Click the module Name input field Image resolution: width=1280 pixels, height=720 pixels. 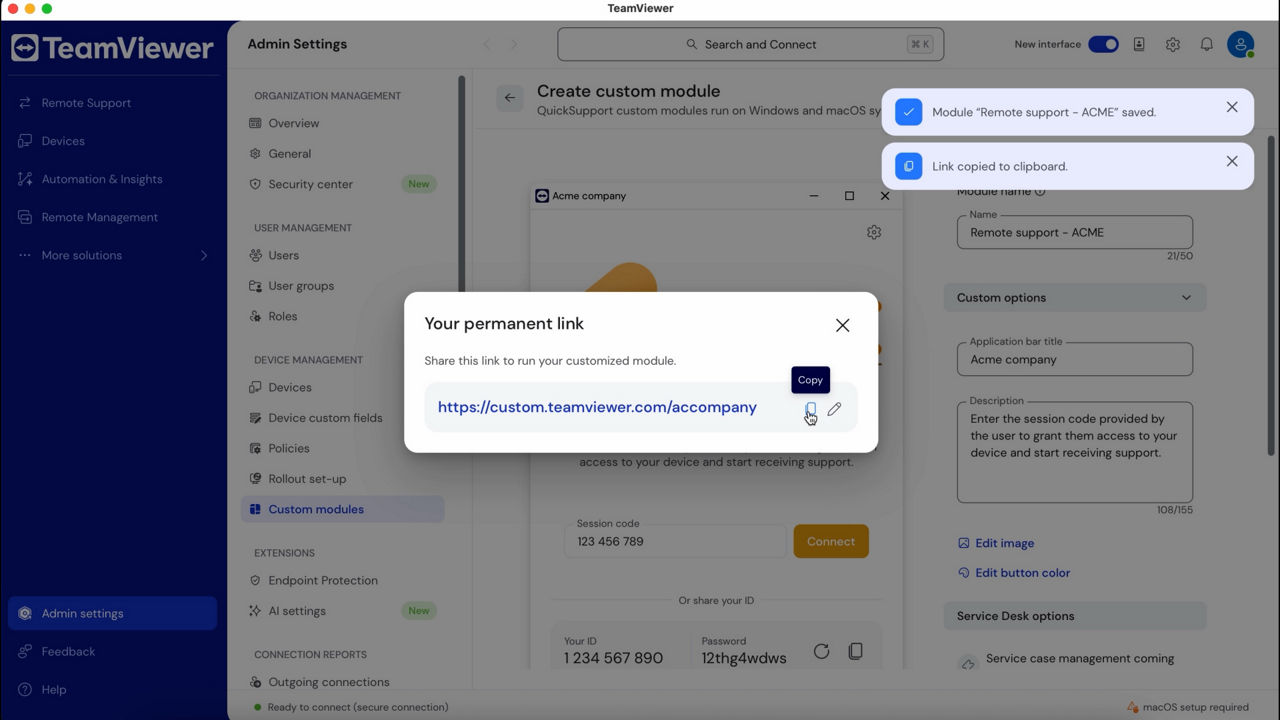[x=1074, y=232]
